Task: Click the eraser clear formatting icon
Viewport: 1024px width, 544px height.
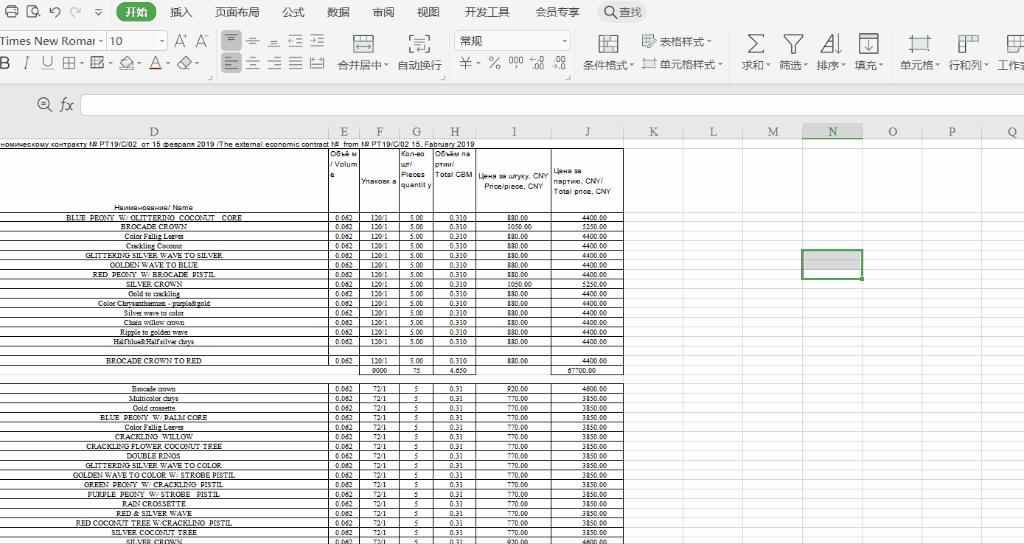Action: [x=184, y=63]
